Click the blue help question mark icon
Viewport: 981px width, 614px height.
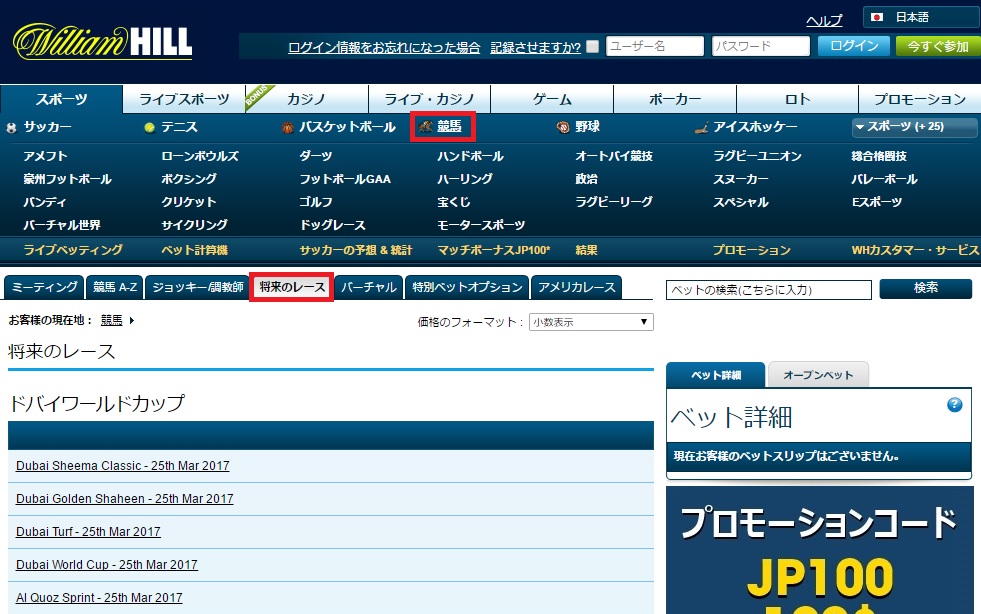click(x=955, y=404)
